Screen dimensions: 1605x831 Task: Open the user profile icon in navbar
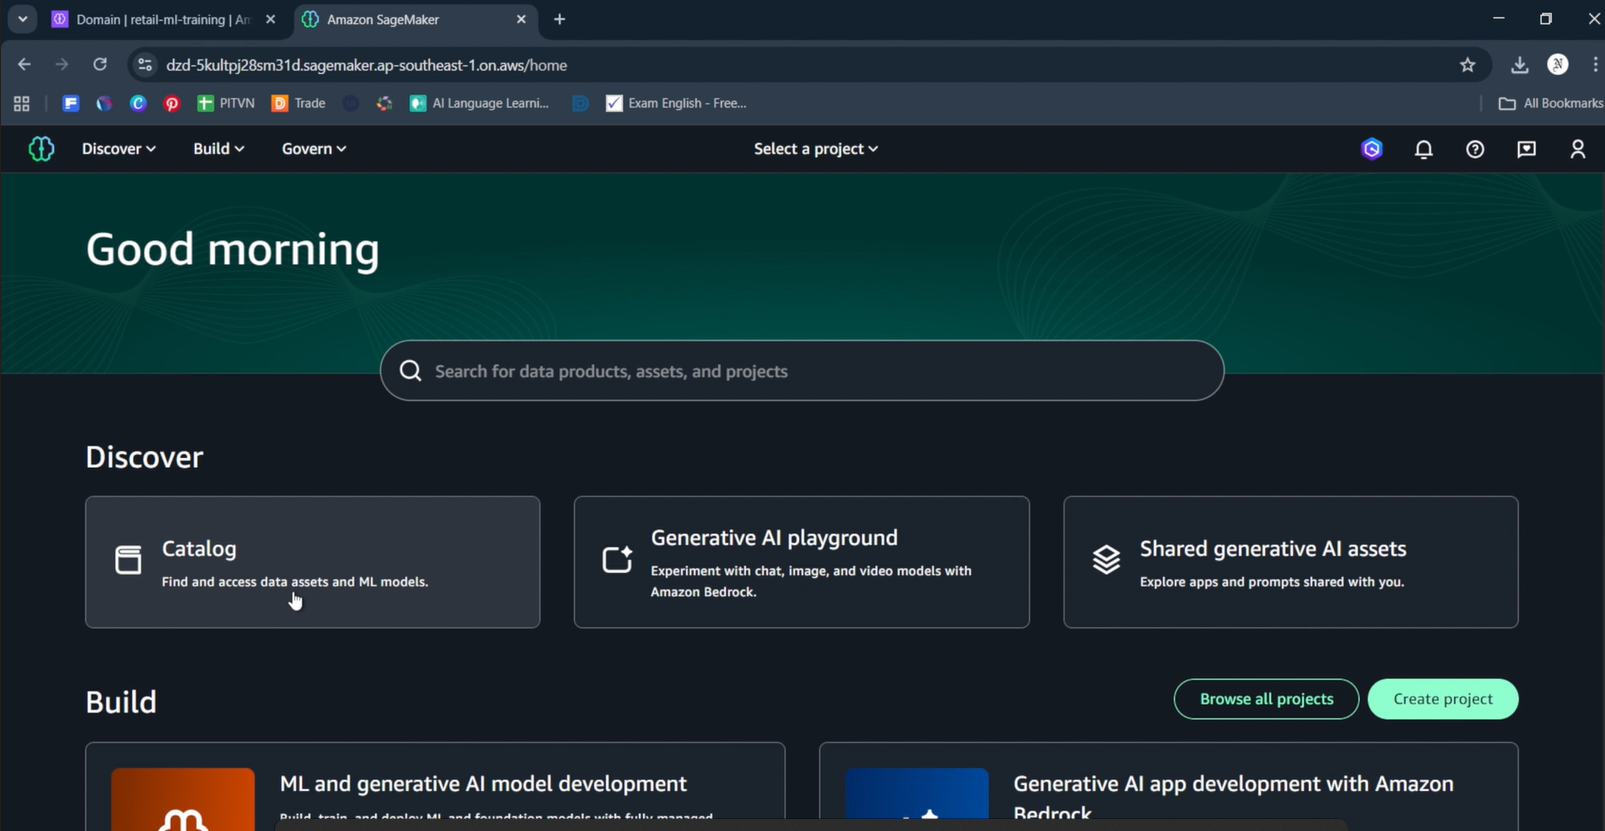[1578, 149]
